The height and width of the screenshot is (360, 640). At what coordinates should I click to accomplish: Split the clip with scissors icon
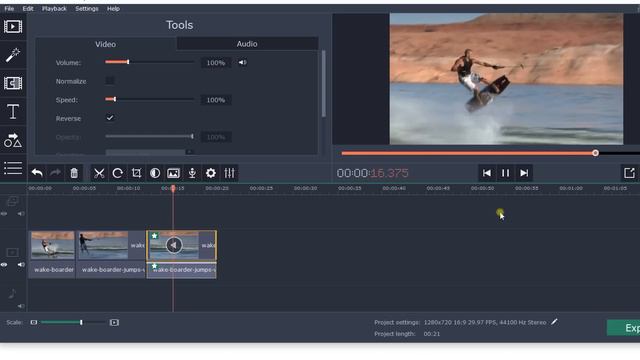click(x=99, y=173)
